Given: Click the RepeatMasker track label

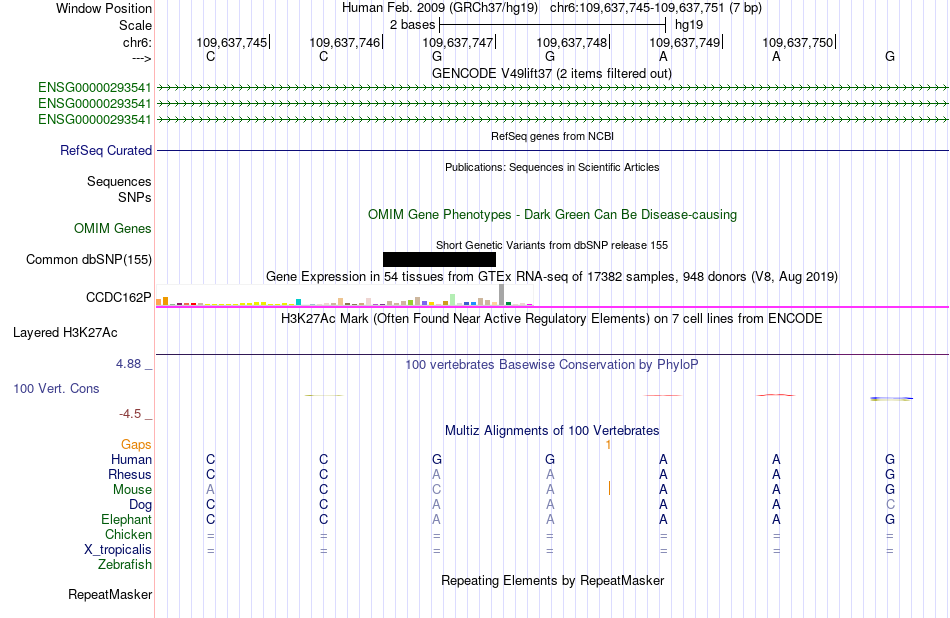Looking at the screenshot, I should [x=110, y=594].
